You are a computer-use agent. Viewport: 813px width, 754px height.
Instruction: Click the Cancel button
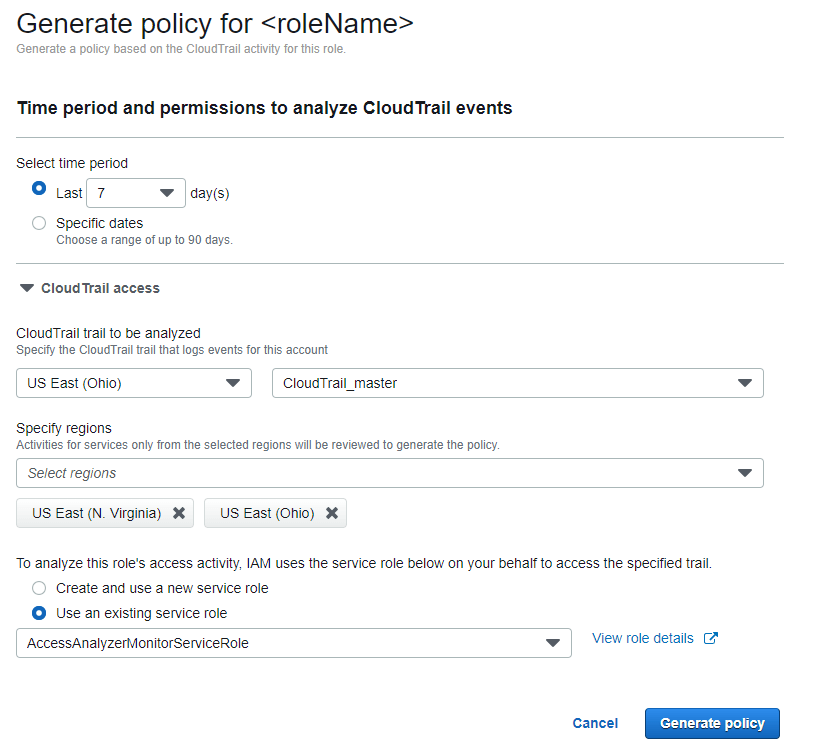click(595, 723)
